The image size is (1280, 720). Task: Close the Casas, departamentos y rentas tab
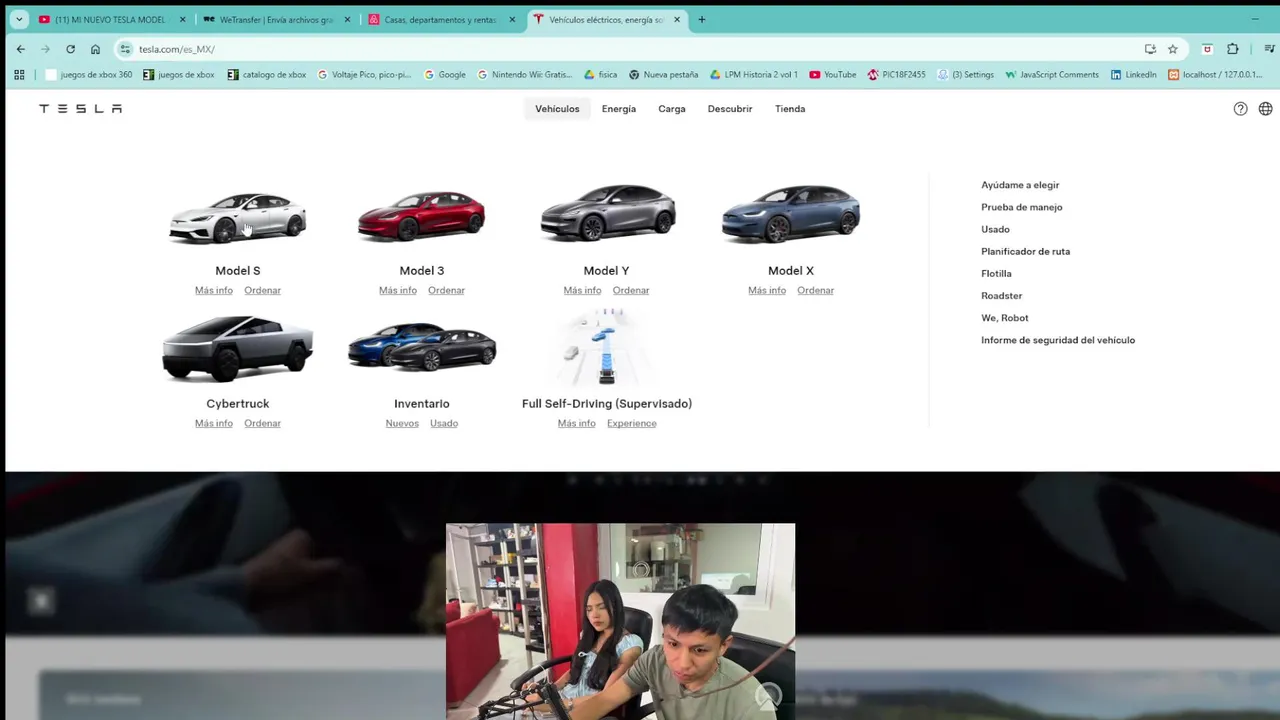click(512, 19)
